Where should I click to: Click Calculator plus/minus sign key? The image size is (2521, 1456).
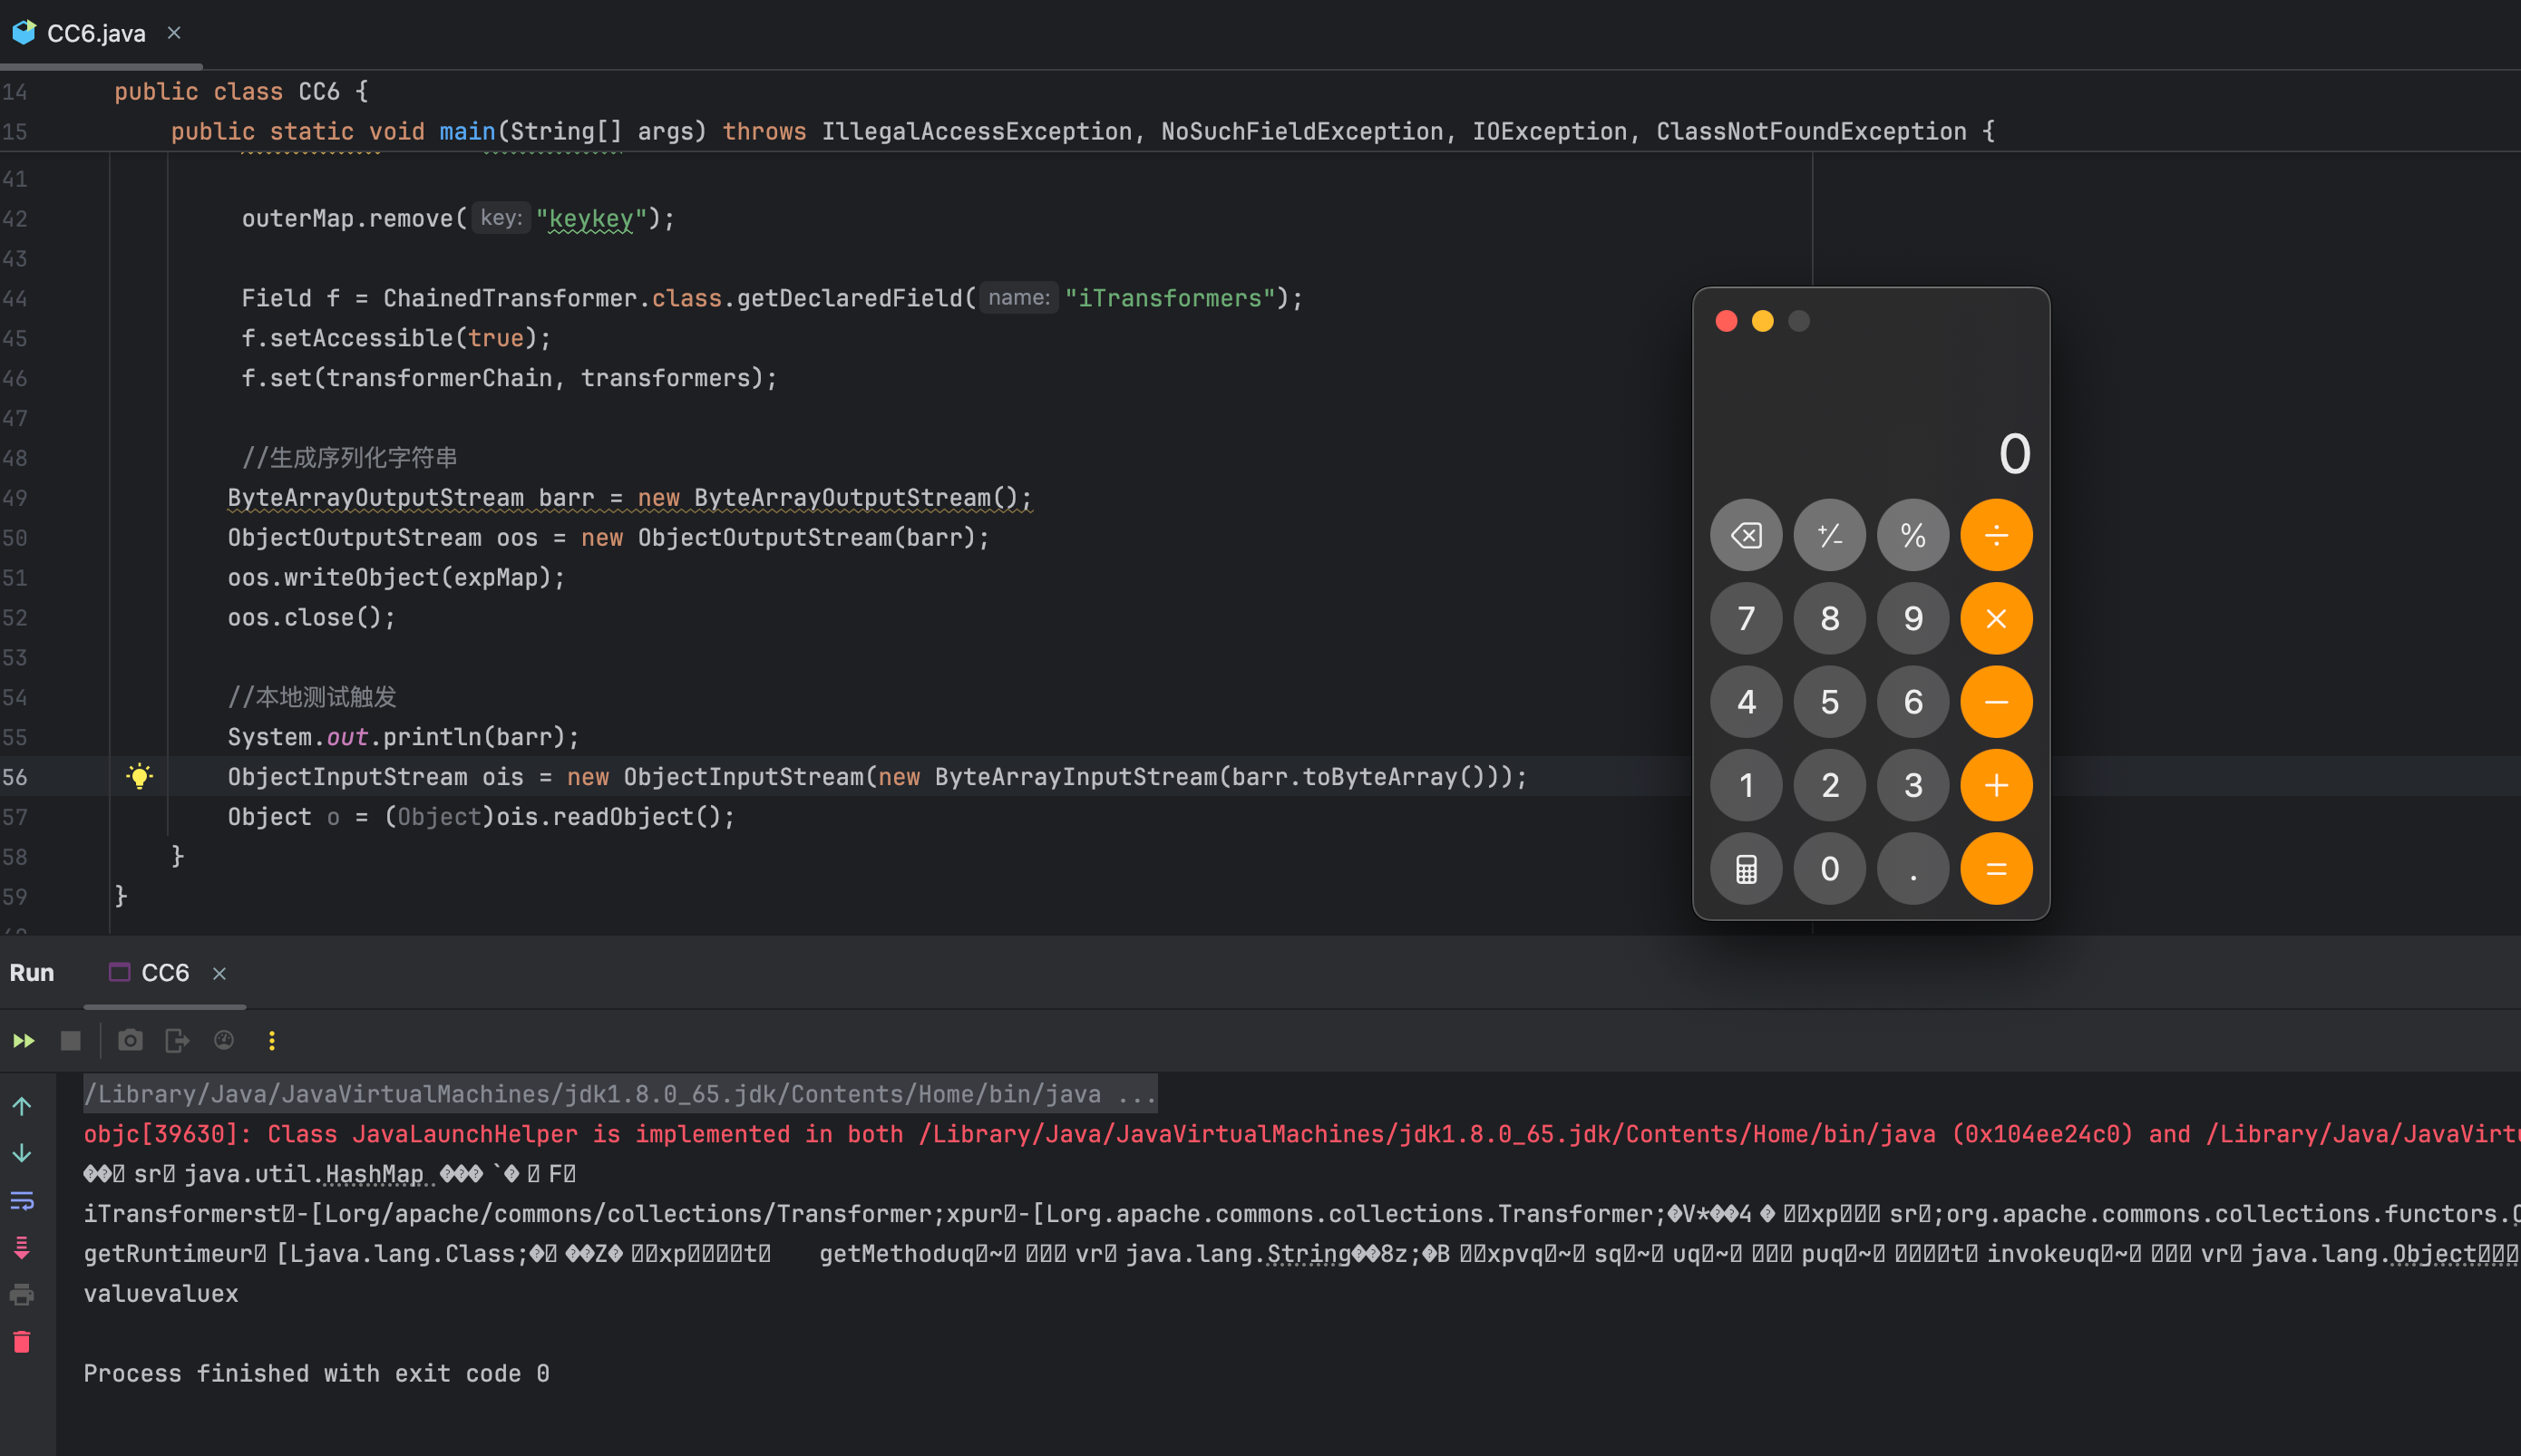[1829, 535]
